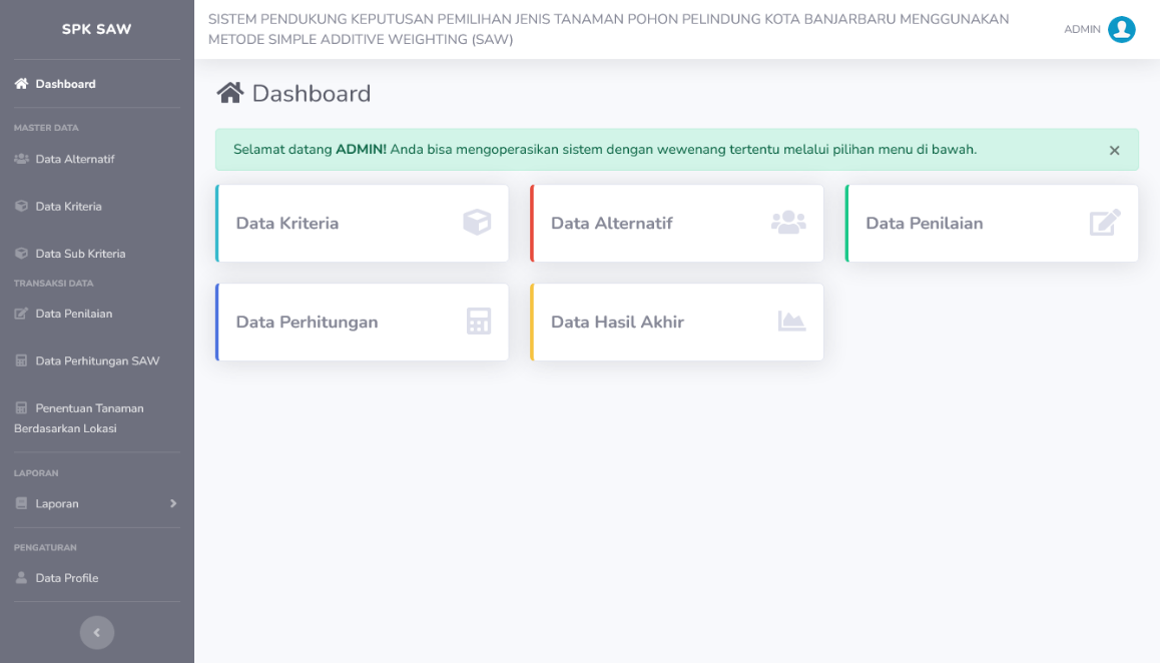This screenshot has width=1164, height=666.
Task: Dismiss the welcome alert with the X
Action: [x=1114, y=150]
